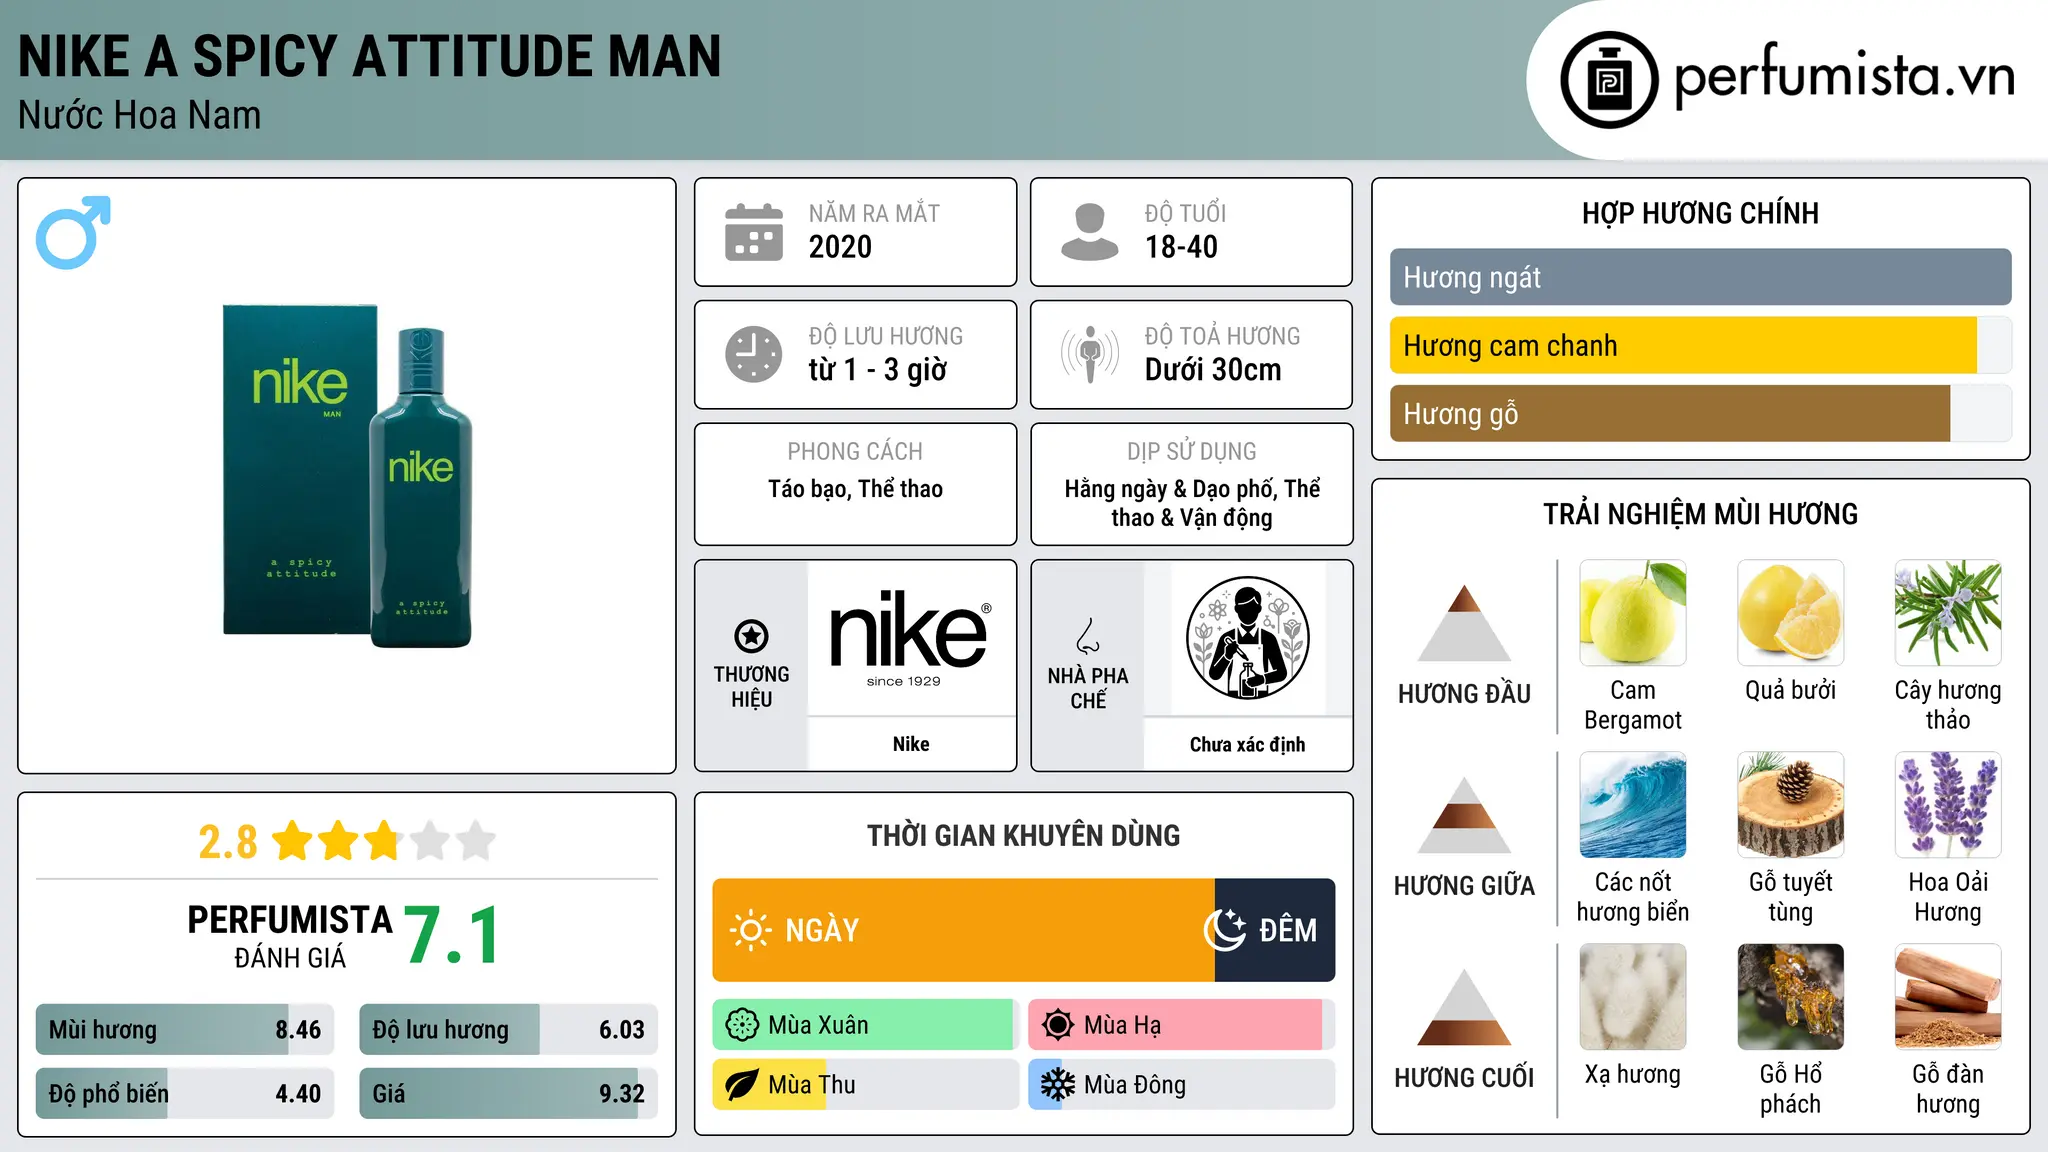The image size is (2048, 1152).
Task: Select the Gỗ Hổ phách amber image
Action: click(1790, 996)
